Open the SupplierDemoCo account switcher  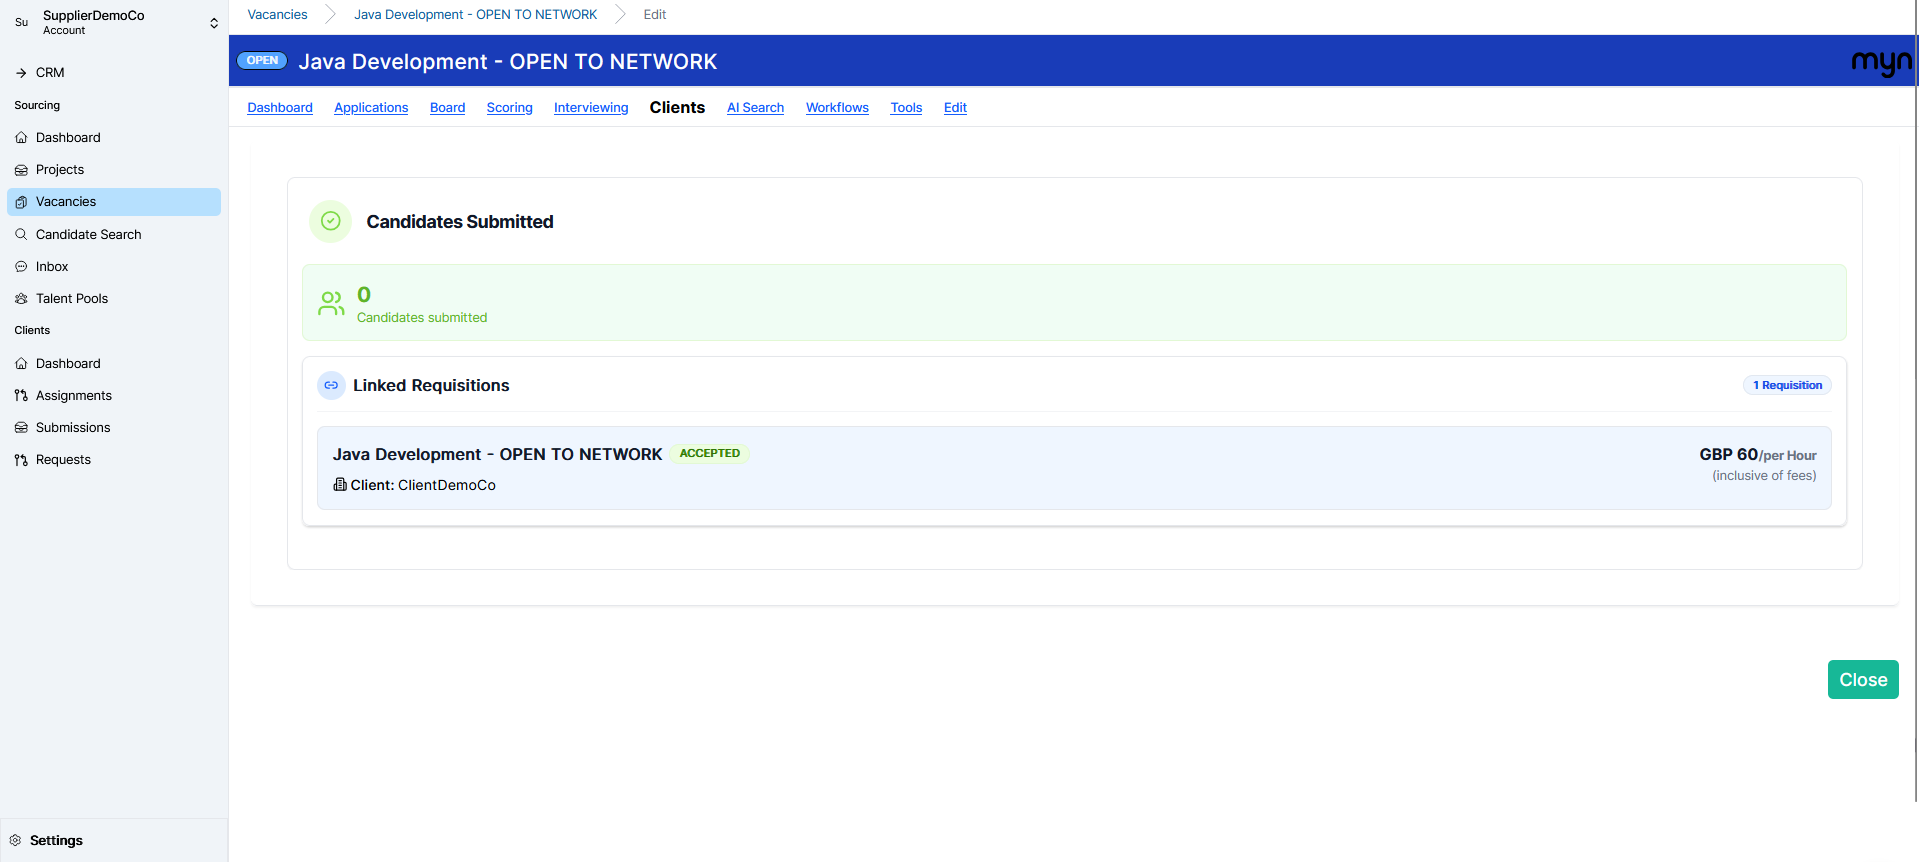click(x=115, y=22)
